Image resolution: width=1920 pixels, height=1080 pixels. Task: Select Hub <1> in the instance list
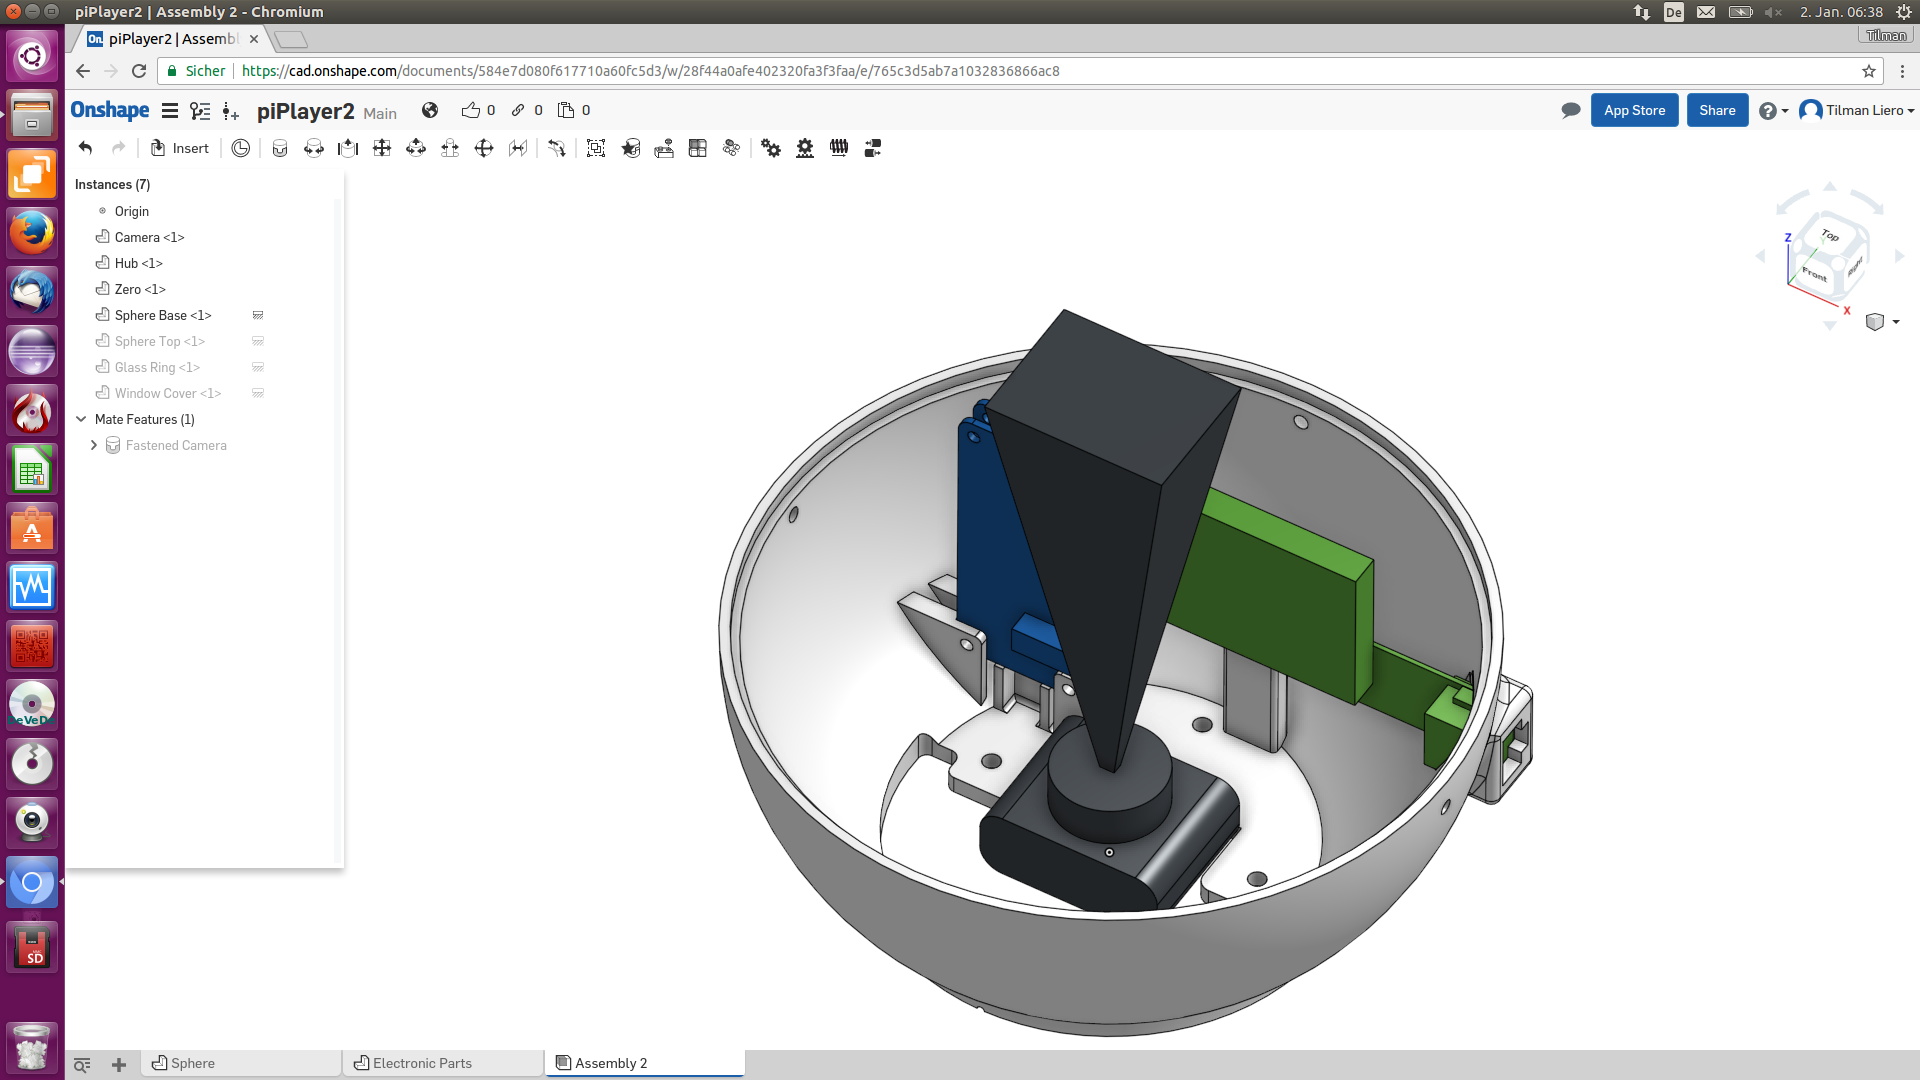pos(138,263)
